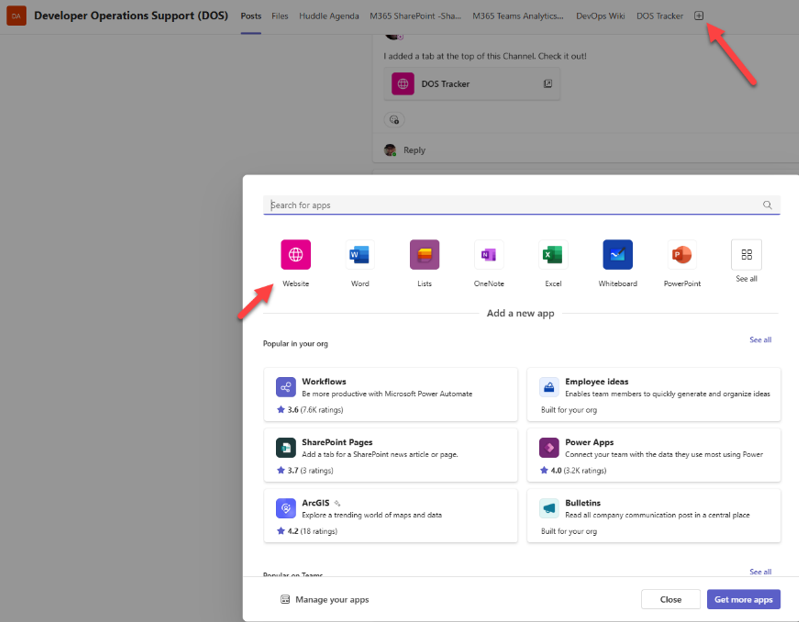The image size is (799, 622).
Task: Open the M365 Teams Analytics tab
Action: 518,16
